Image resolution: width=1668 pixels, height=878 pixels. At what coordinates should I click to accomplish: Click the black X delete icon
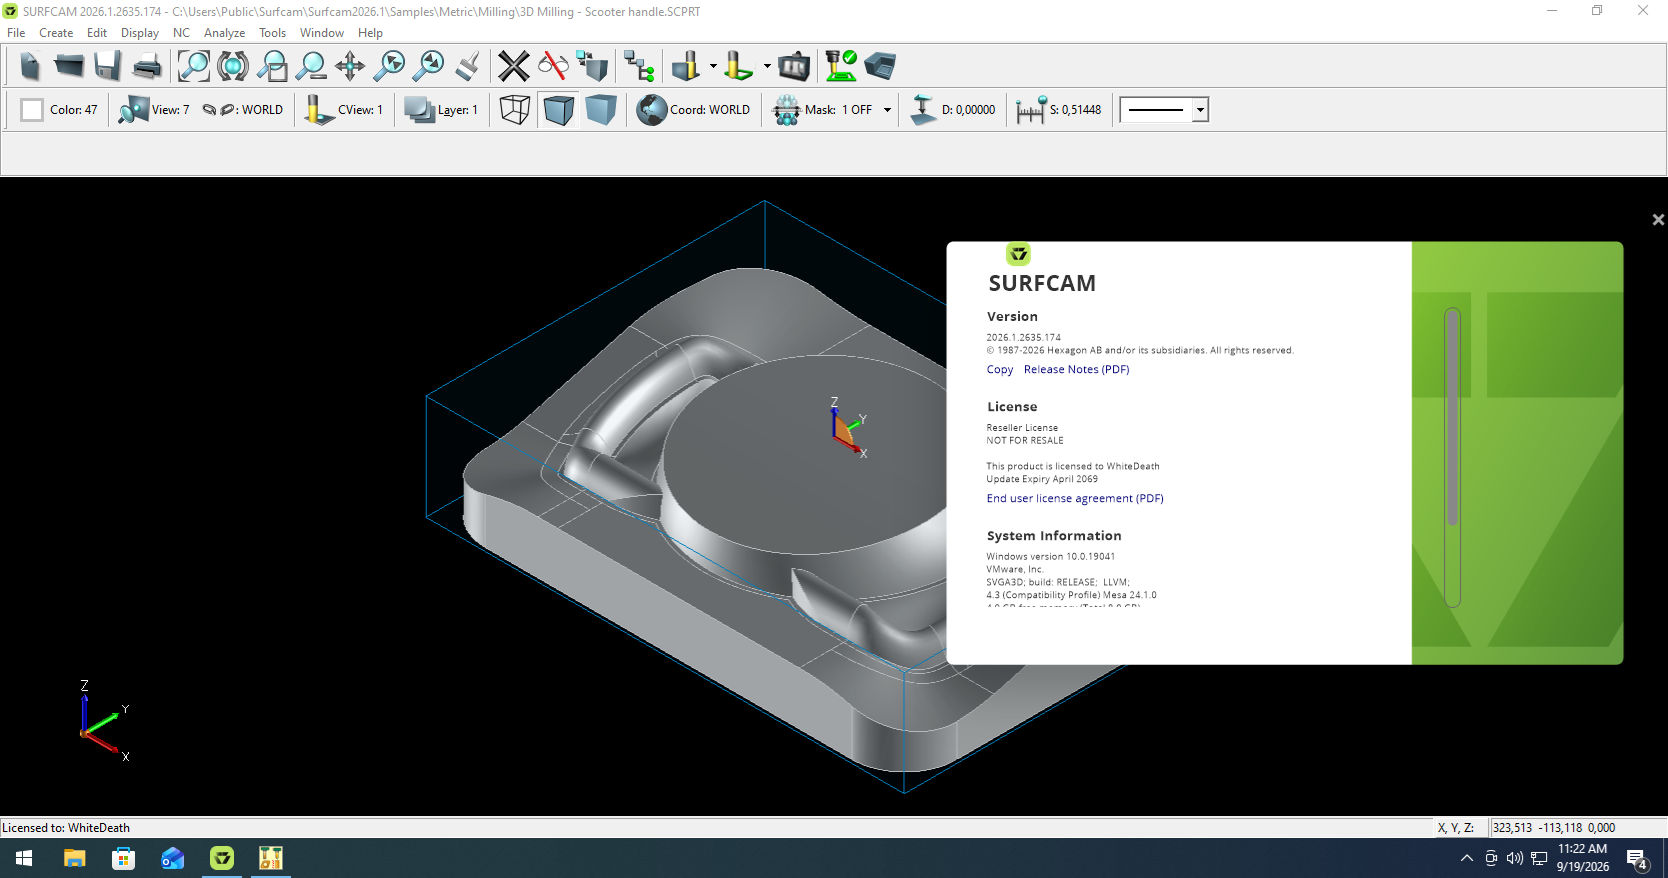tap(514, 67)
